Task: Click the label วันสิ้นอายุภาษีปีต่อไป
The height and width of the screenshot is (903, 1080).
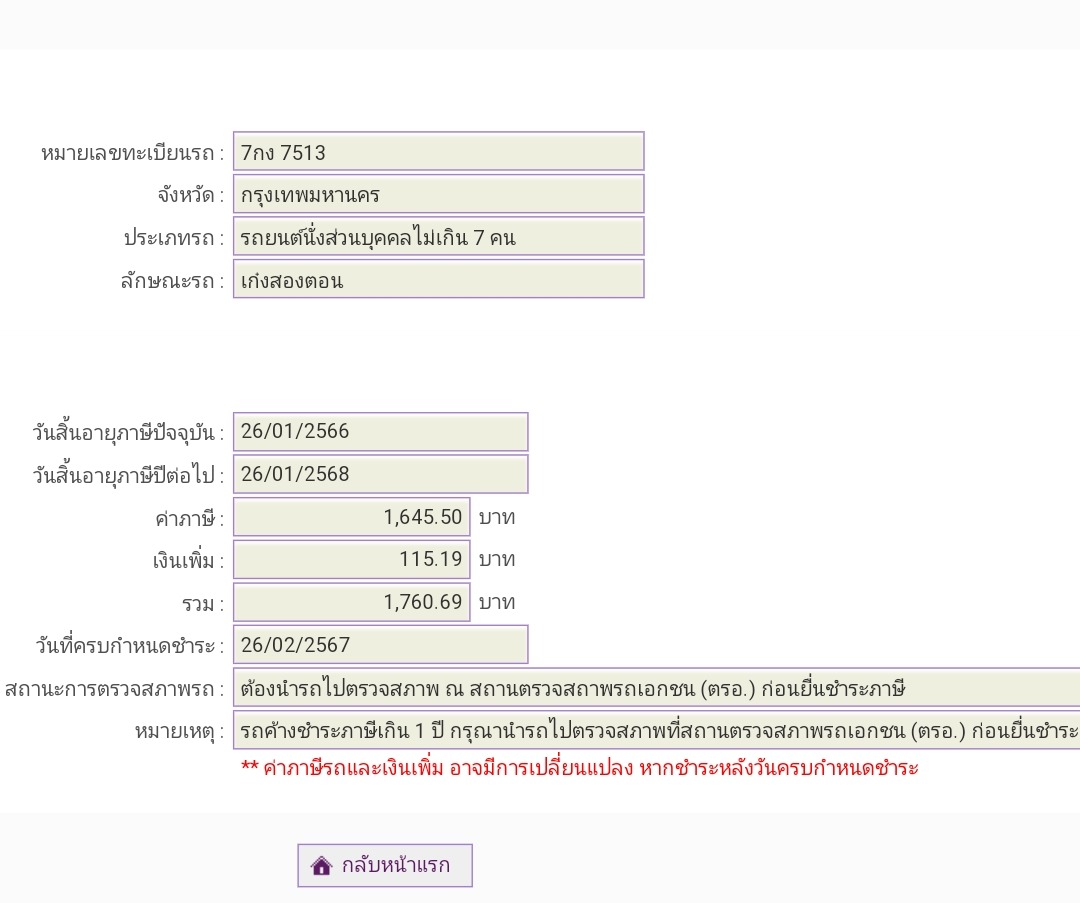Action: pos(128,475)
